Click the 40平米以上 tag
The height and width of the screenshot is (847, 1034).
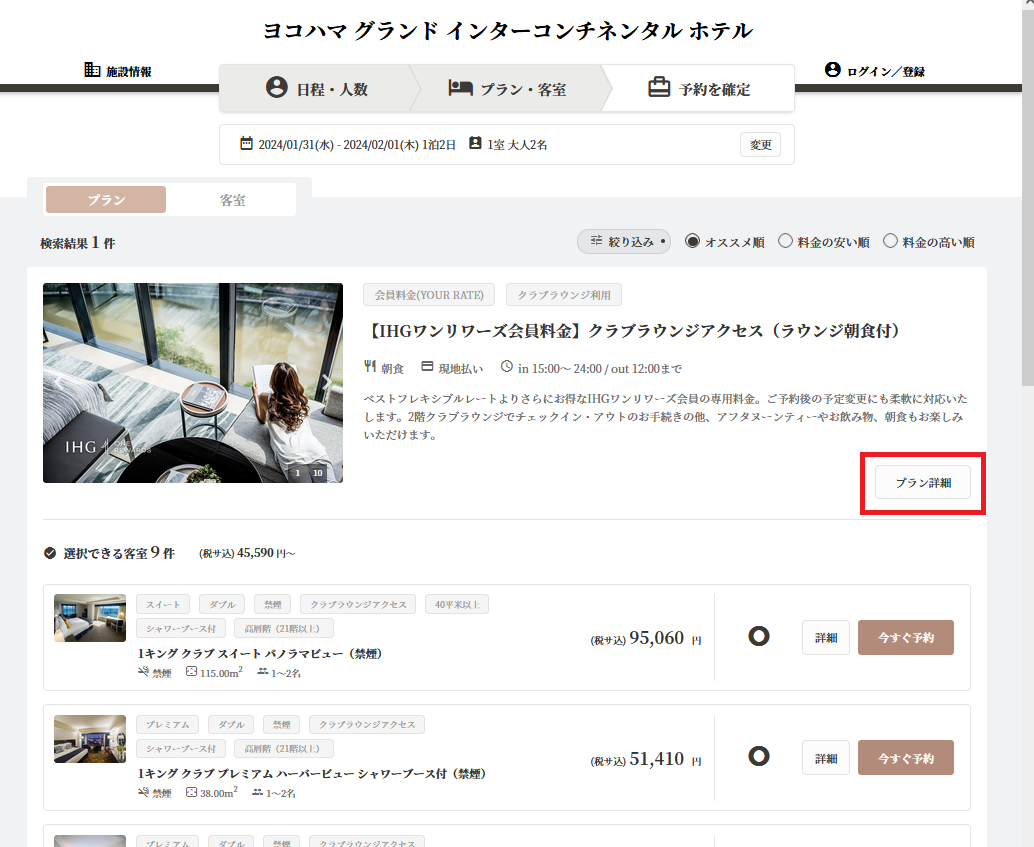tap(457, 604)
